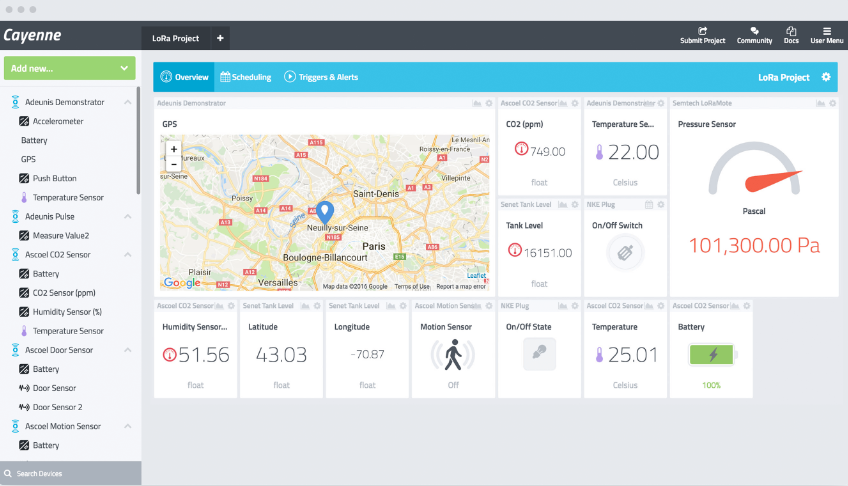Open chart icon on GPS widget
Viewport: 848px width, 486px height.
click(477, 103)
